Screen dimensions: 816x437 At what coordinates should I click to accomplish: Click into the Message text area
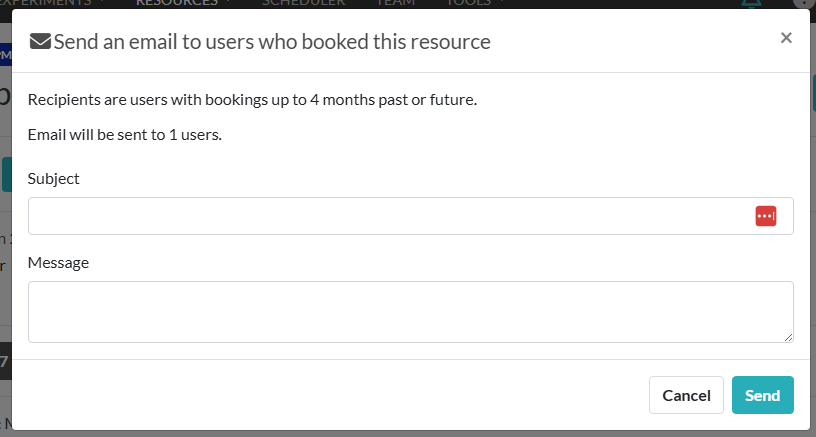click(x=410, y=311)
